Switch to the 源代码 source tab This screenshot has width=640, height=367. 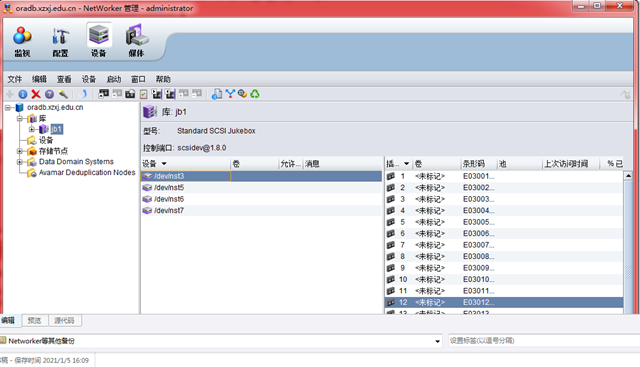pos(64,320)
